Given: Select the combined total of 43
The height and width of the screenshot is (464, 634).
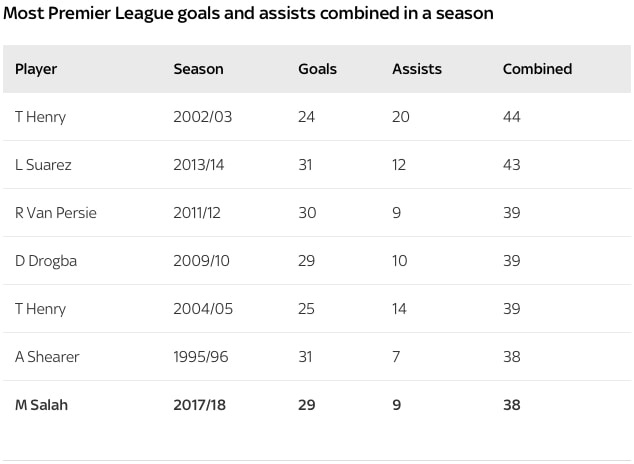Looking at the screenshot, I should tap(512, 165).
